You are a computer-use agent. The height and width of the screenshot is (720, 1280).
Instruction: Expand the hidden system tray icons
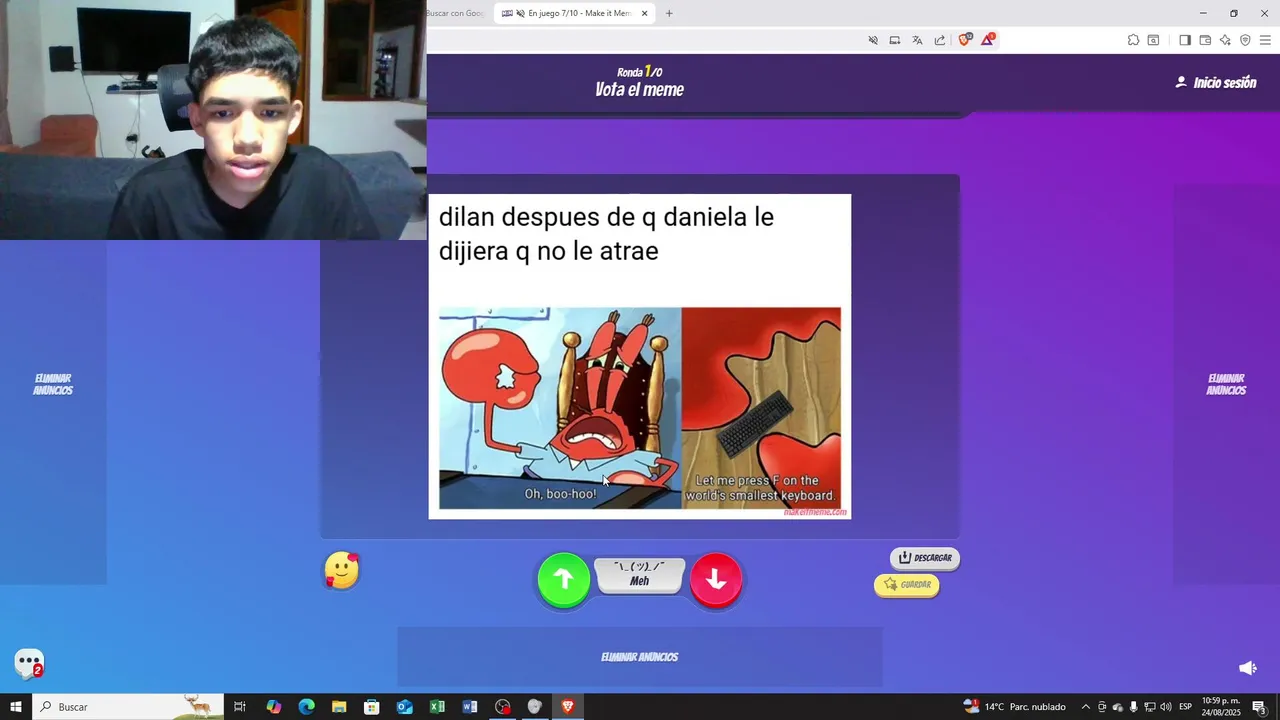coord(1086,707)
